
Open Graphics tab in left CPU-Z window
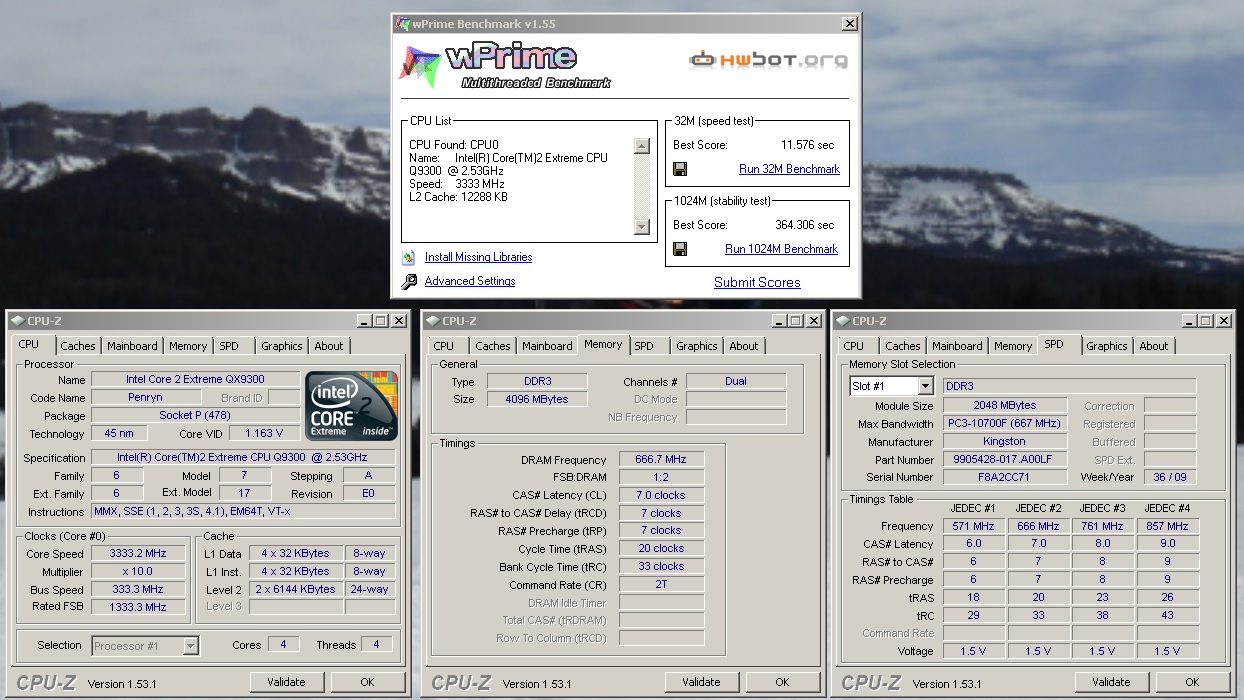click(x=282, y=346)
